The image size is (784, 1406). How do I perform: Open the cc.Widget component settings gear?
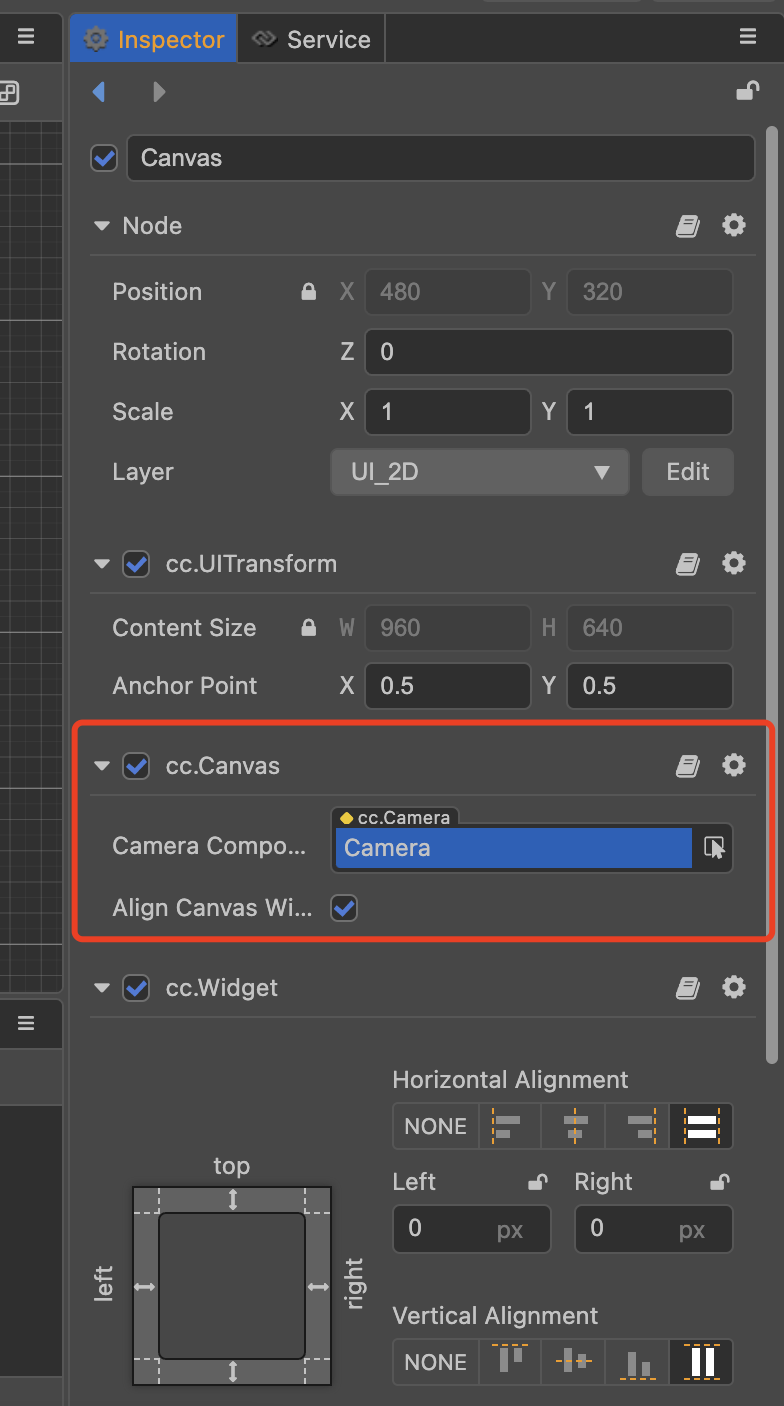coord(734,988)
